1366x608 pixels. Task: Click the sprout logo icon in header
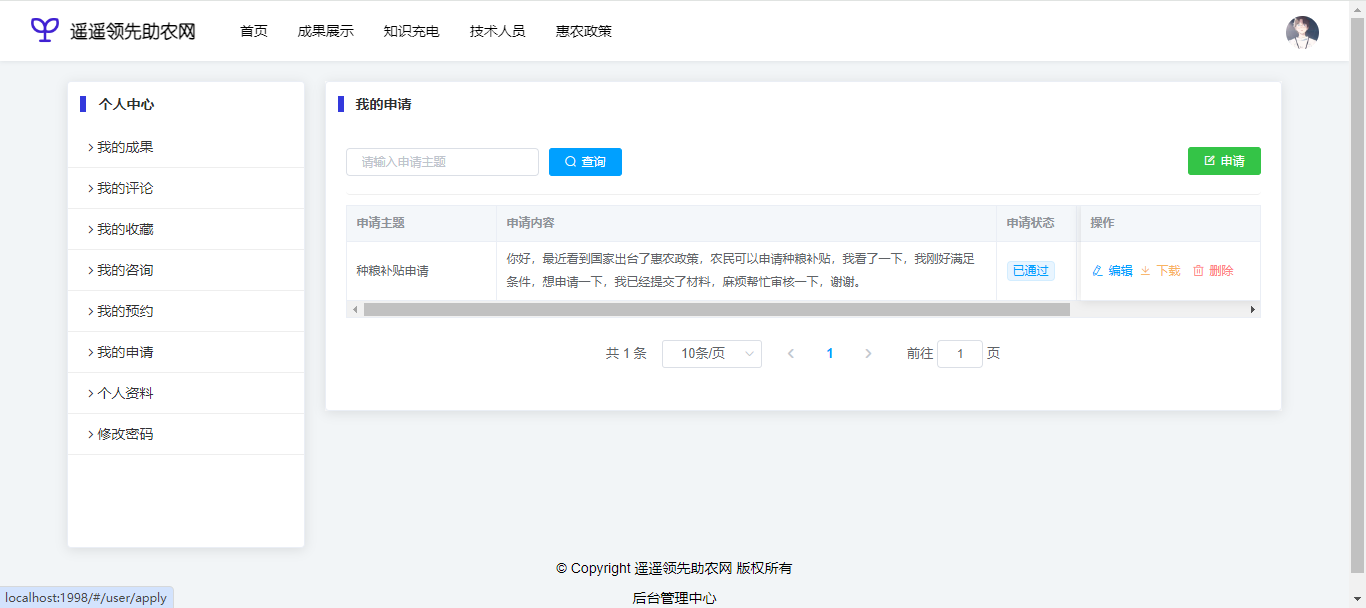(x=45, y=30)
